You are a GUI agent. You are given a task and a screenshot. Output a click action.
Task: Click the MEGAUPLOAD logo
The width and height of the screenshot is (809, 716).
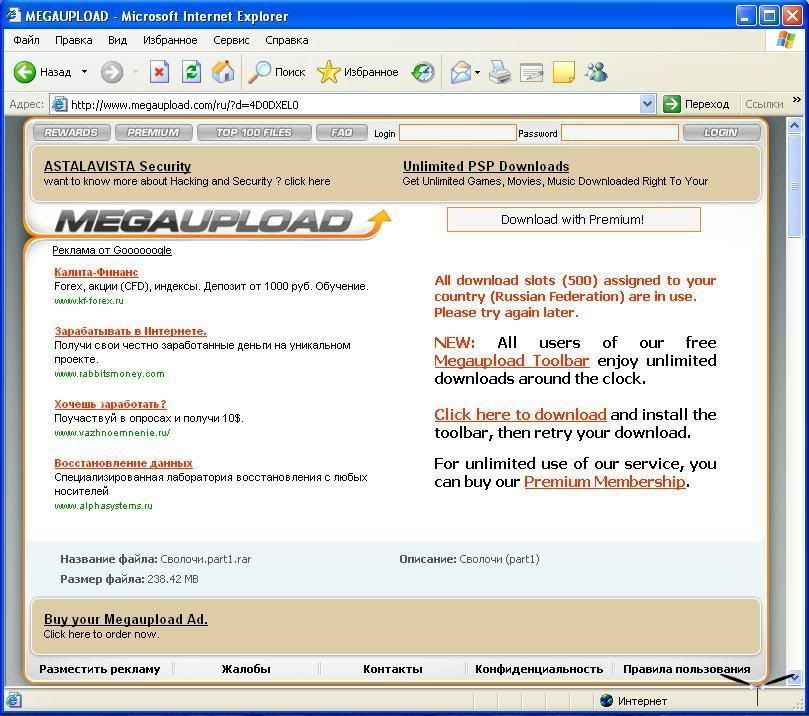(x=223, y=222)
